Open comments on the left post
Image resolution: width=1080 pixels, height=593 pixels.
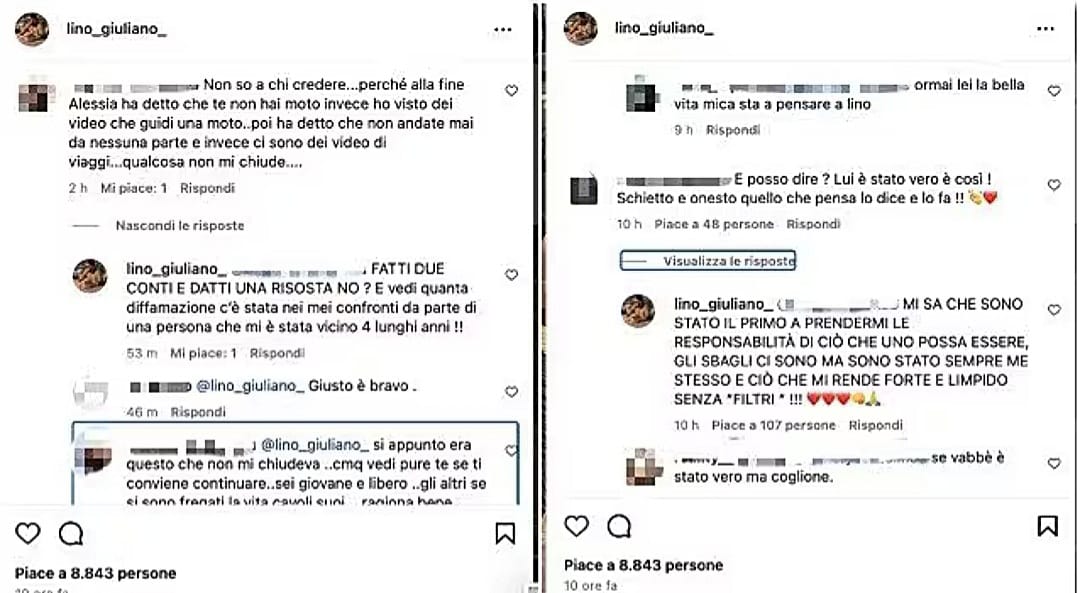[71, 533]
